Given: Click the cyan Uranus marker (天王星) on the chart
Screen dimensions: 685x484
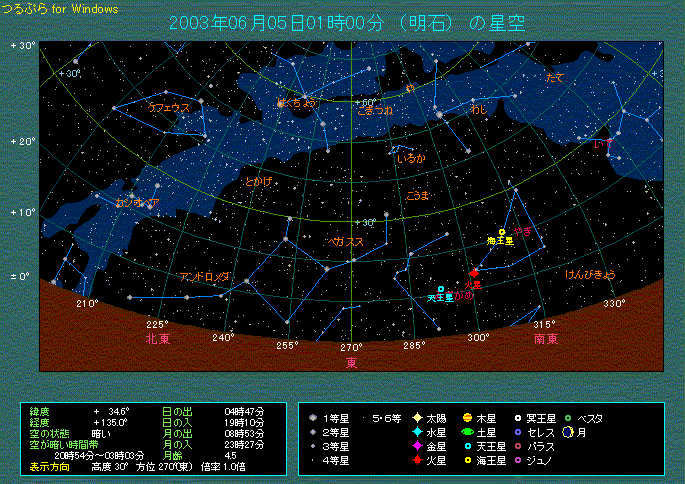Looking at the screenshot, I should point(440,289).
